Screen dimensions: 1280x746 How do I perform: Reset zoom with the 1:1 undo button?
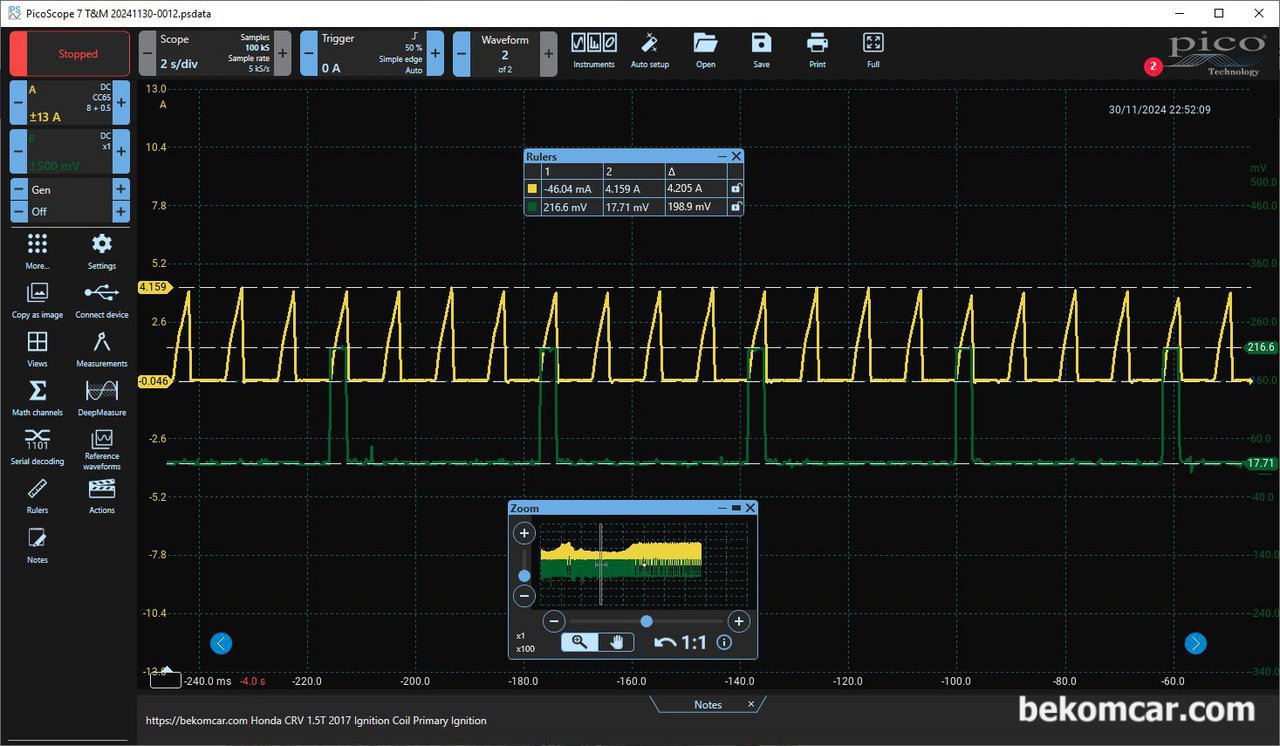(x=680, y=642)
